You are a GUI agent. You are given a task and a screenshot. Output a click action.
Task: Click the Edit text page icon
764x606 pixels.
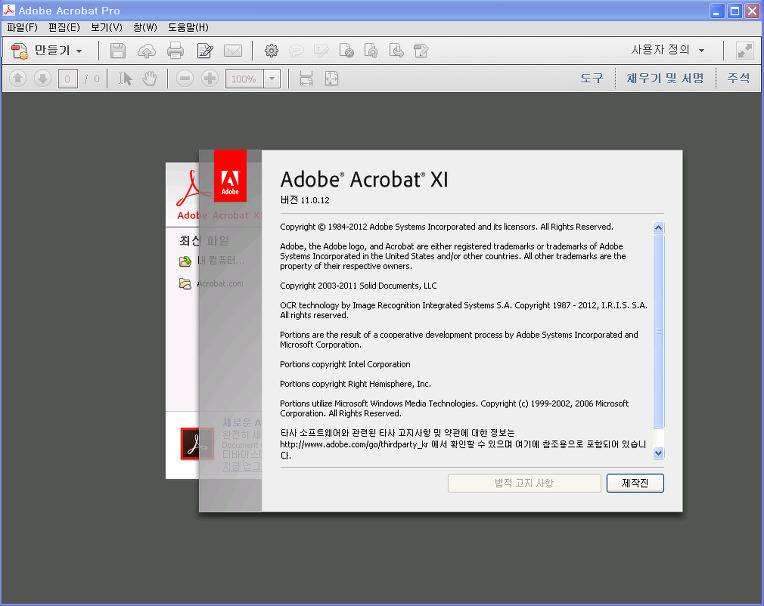(205, 51)
